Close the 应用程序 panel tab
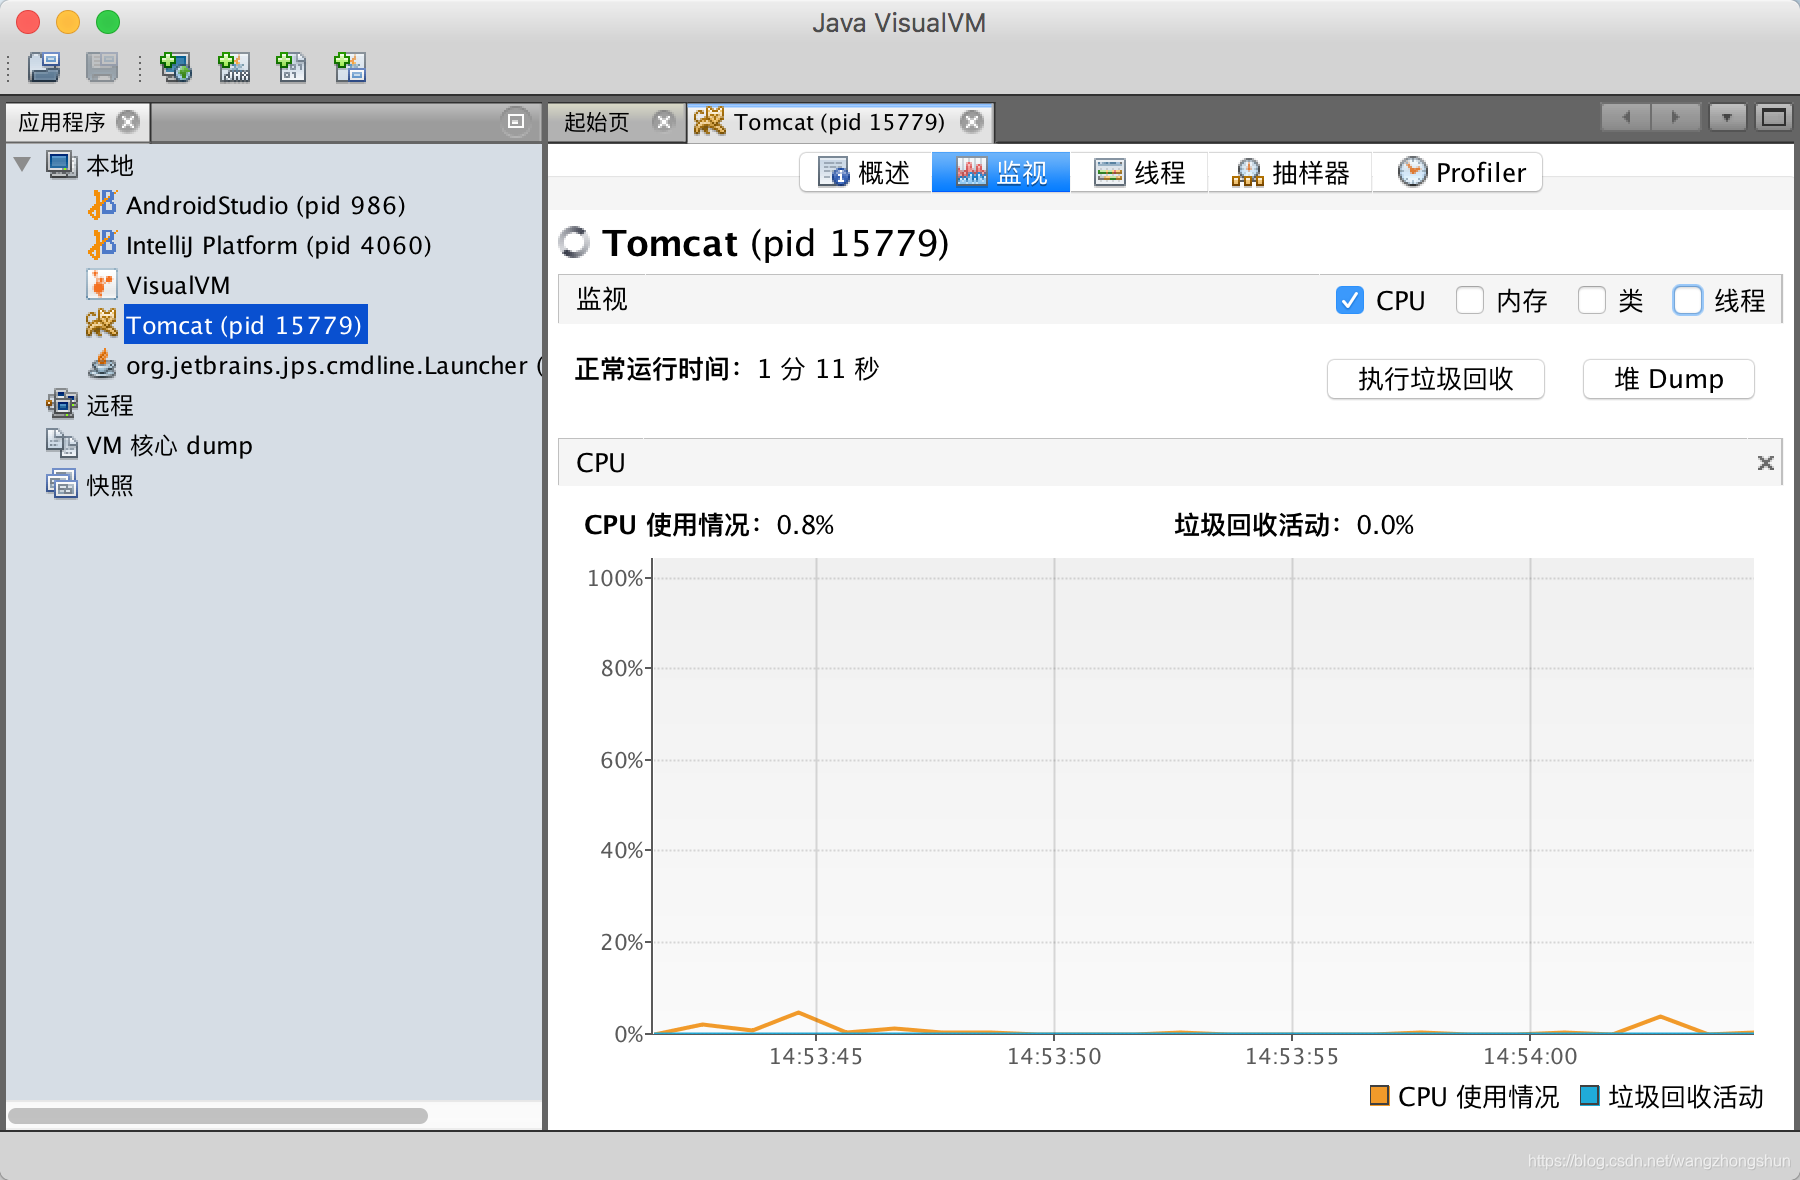1800x1180 pixels. [x=128, y=122]
